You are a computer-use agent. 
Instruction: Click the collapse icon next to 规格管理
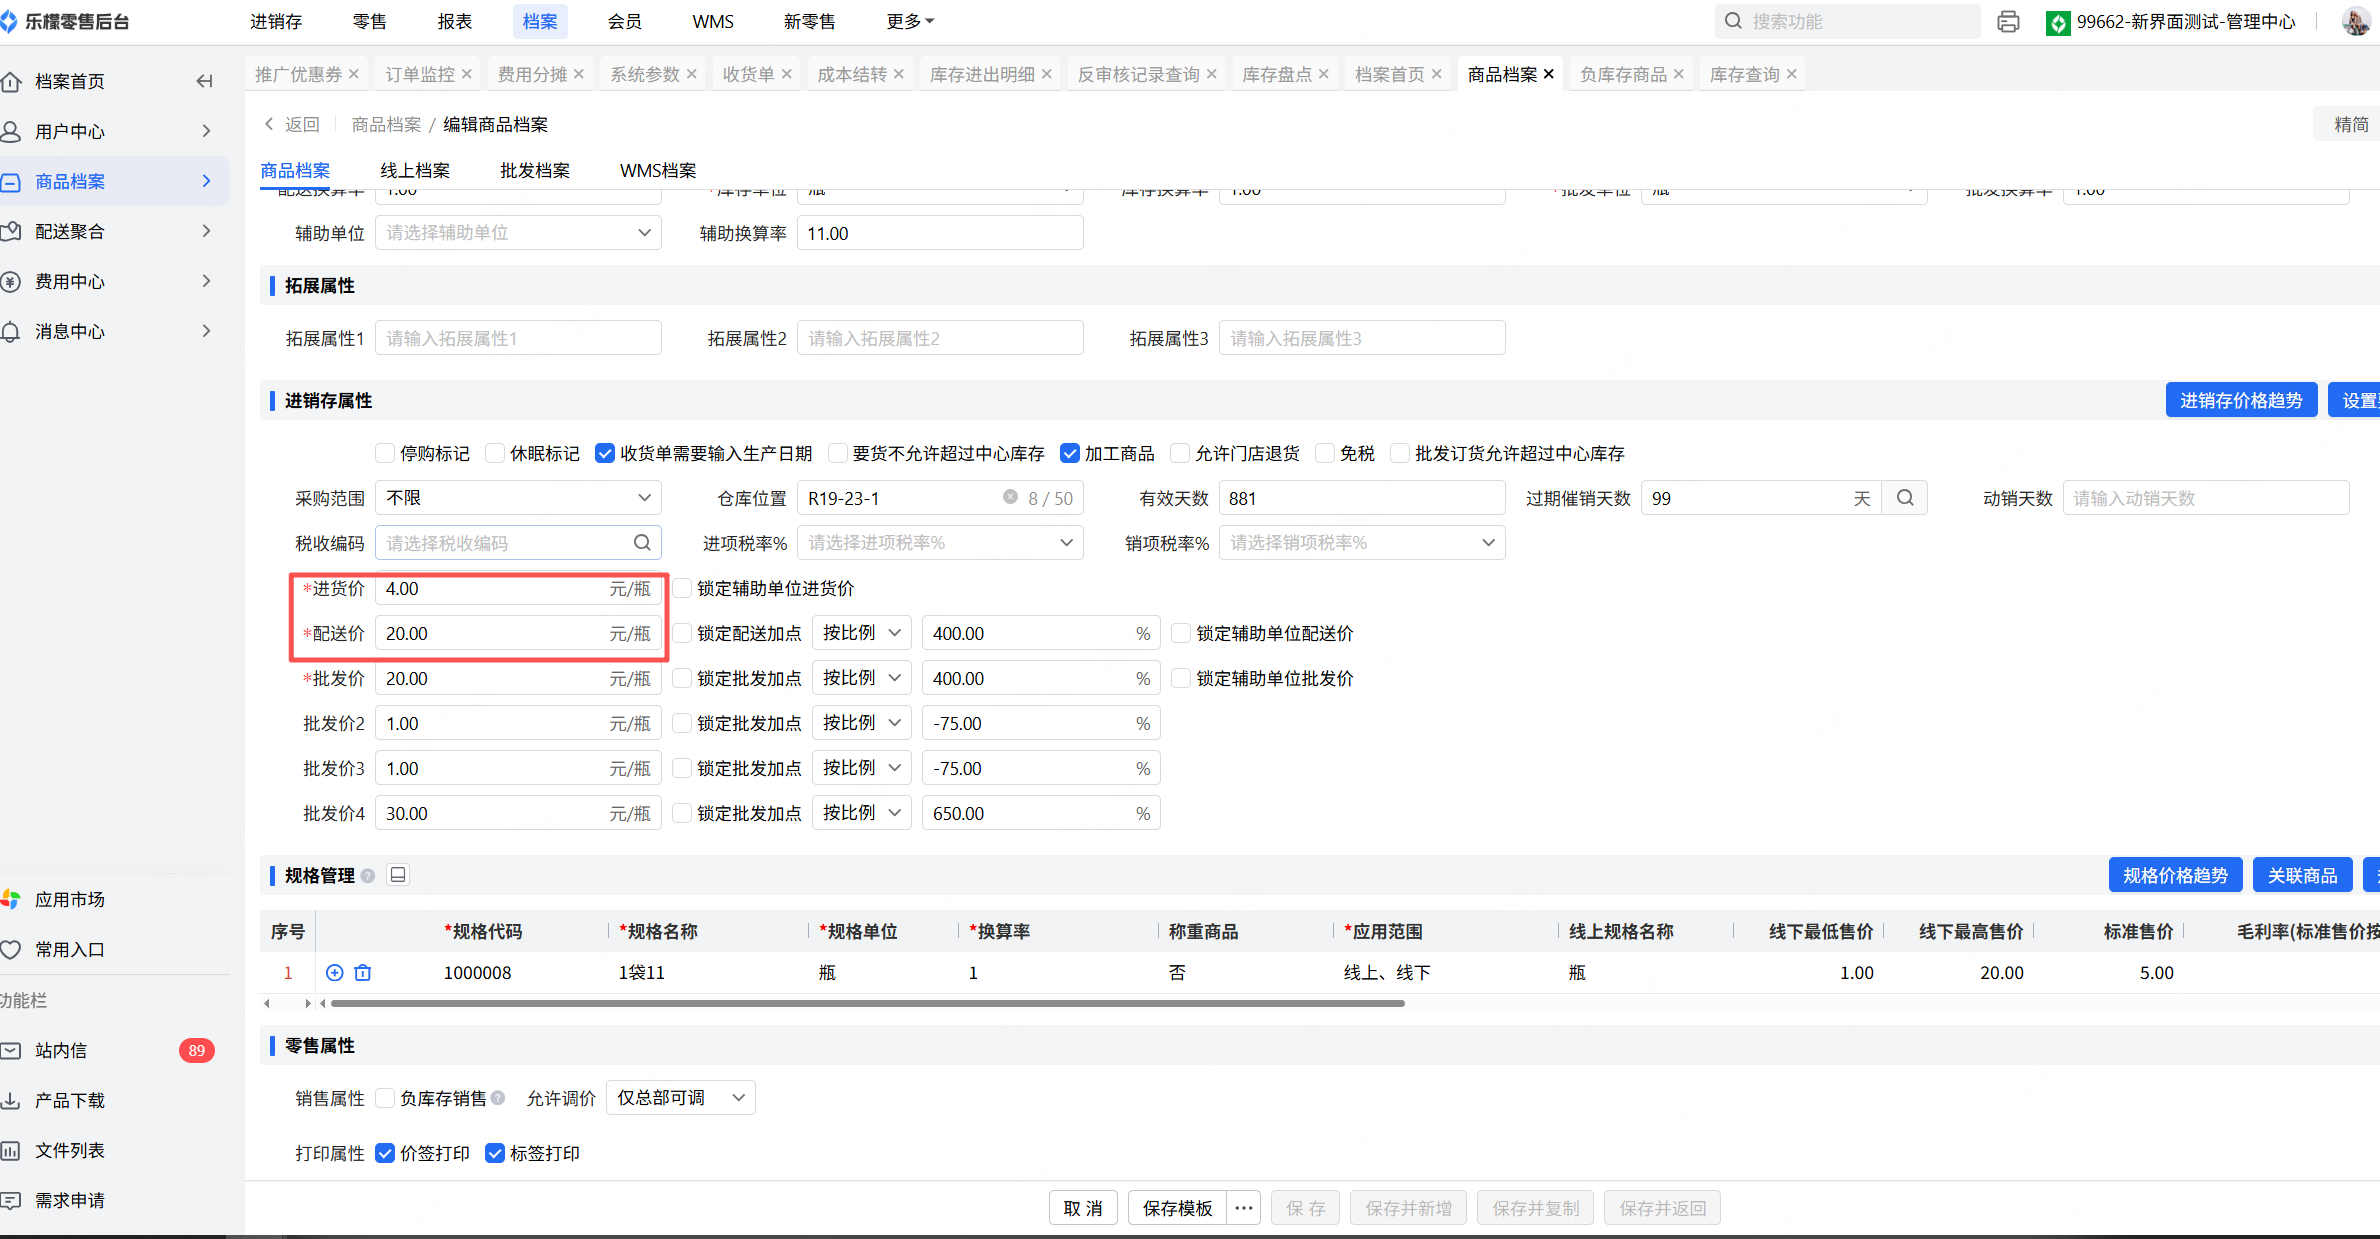398,875
